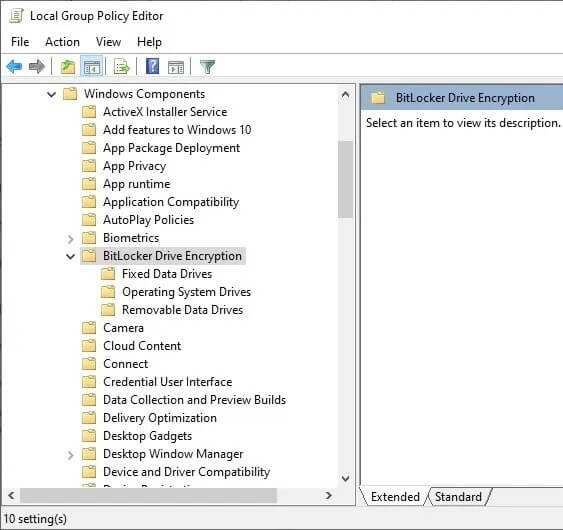Select the Connect tree item
Viewport: 563px width, 530px height.
point(126,364)
